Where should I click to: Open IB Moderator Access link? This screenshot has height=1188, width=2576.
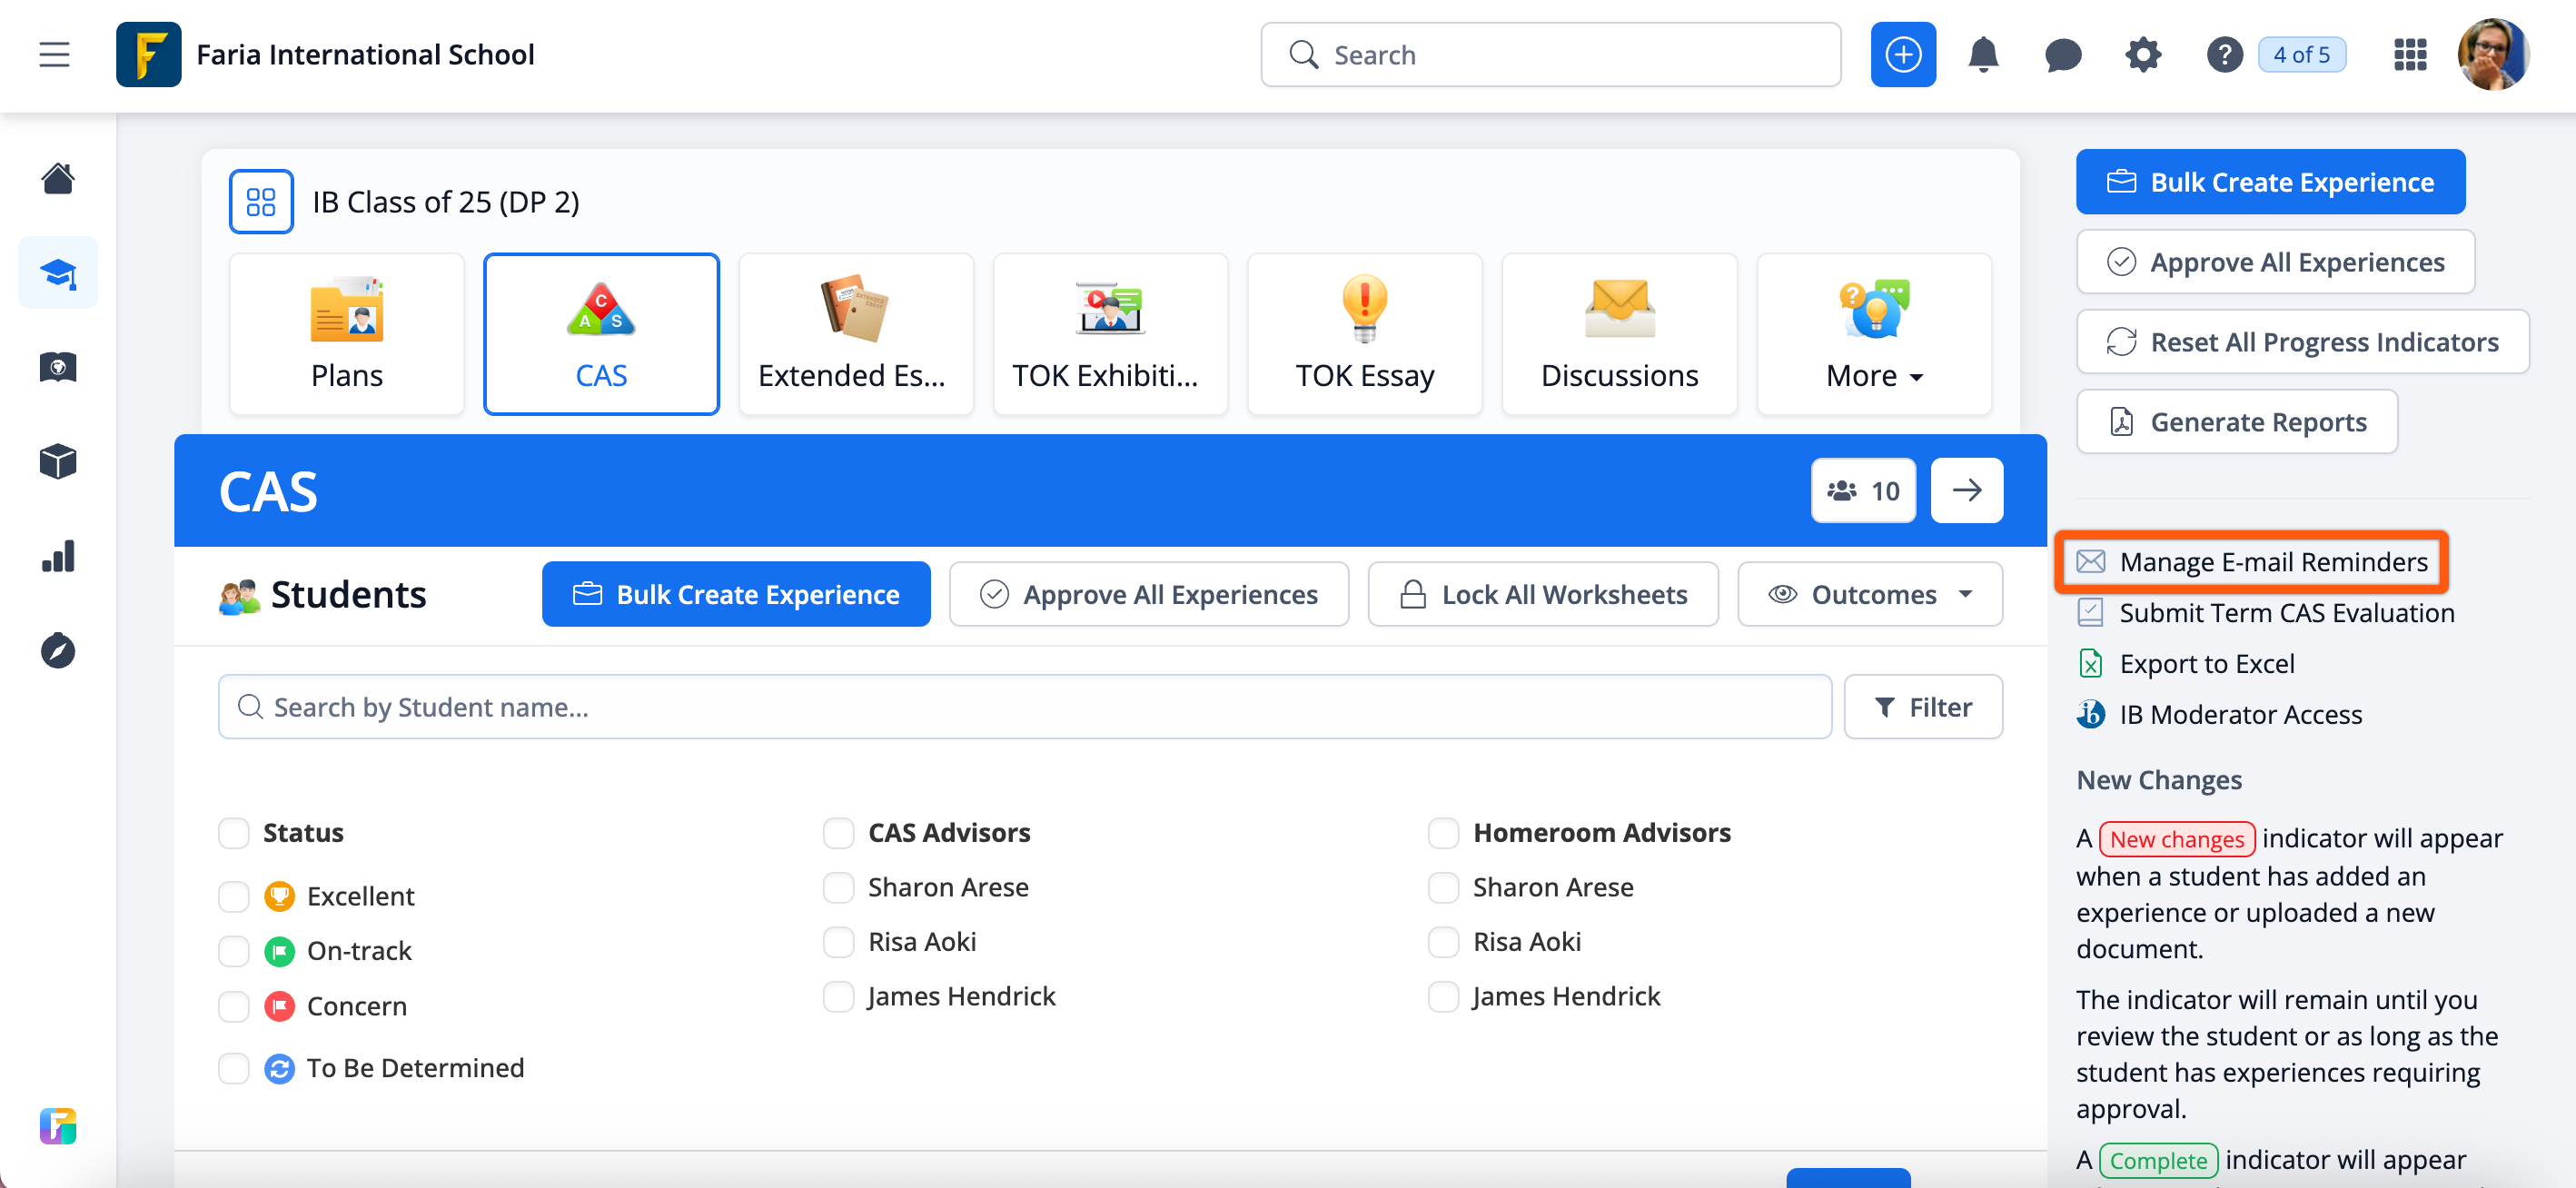2219,714
